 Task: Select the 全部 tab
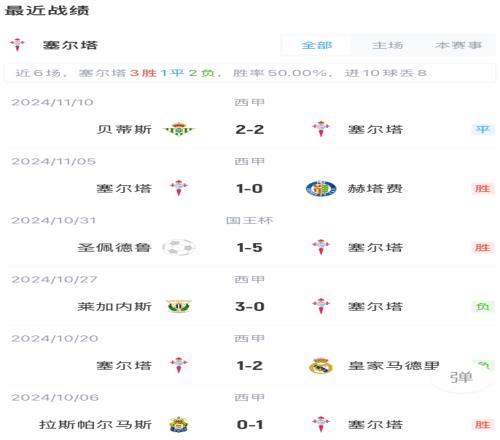pyautogui.click(x=316, y=45)
